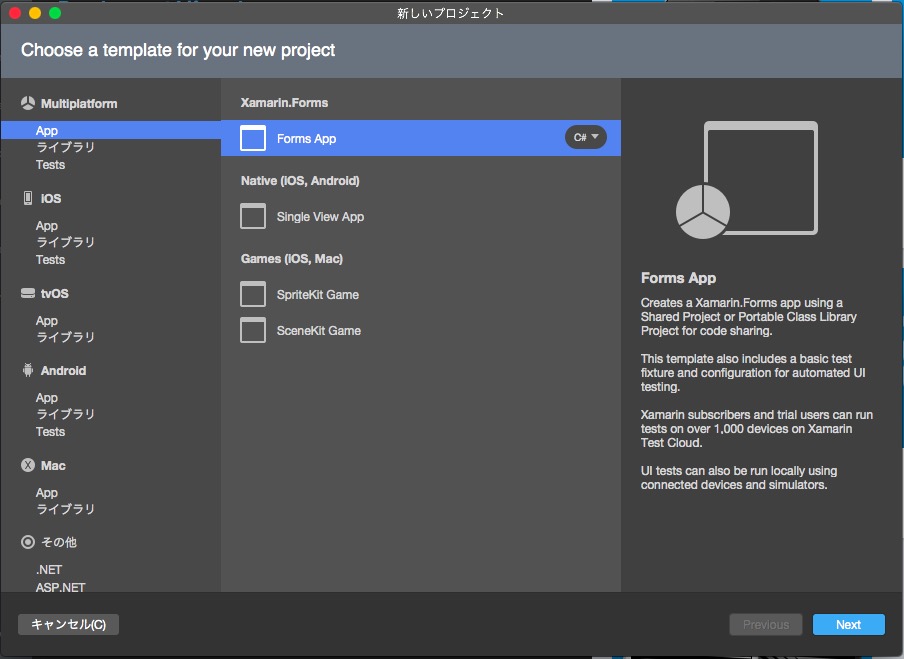Image resolution: width=904 pixels, height=659 pixels.
Task: Click the iOS heading text
Action: 51,198
